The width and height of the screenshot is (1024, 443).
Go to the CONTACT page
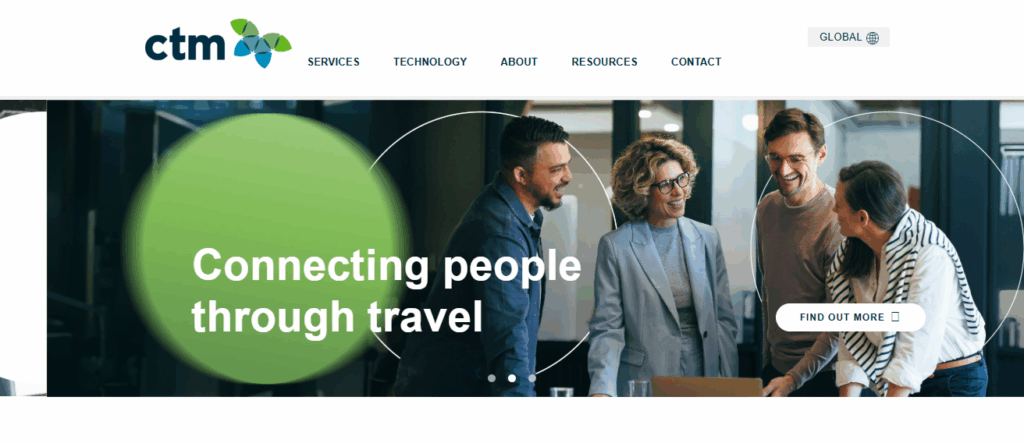(x=696, y=62)
